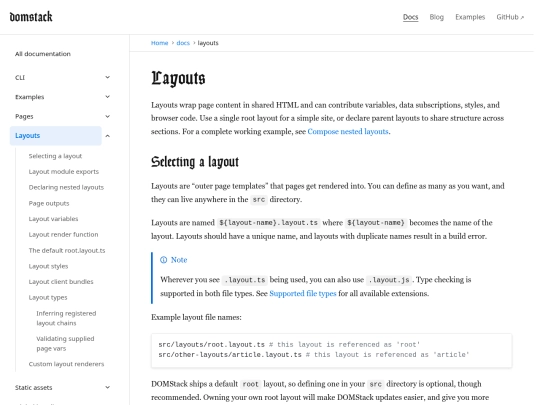Open the Docs nav item
The height and width of the screenshot is (405, 540).
click(411, 17)
